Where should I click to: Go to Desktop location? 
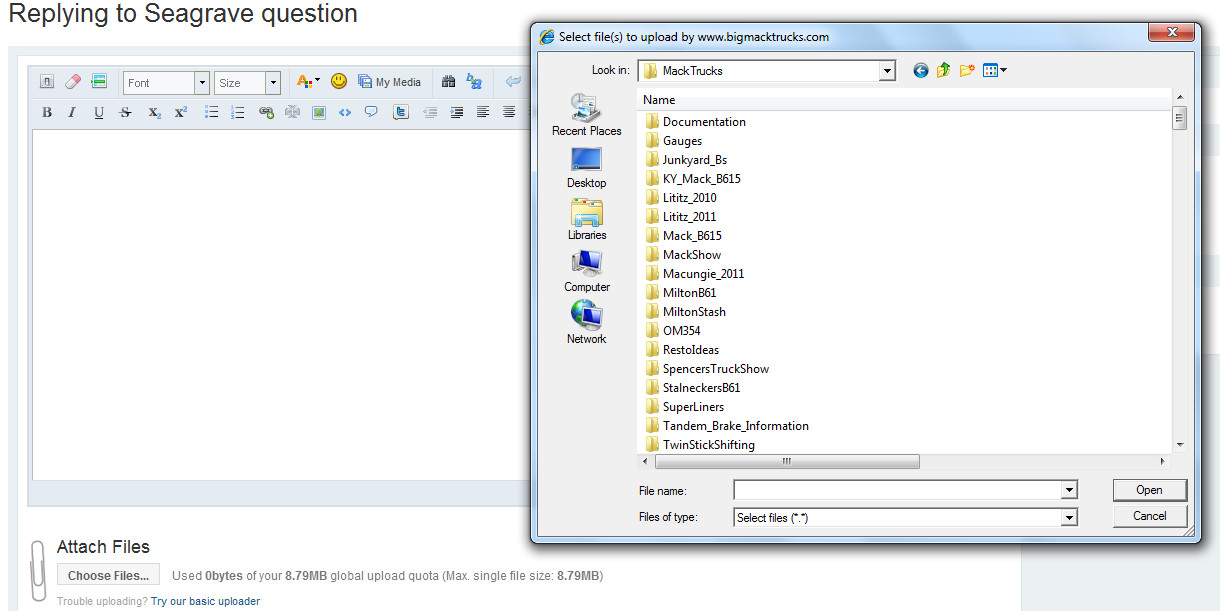click(x=587, y=167)
